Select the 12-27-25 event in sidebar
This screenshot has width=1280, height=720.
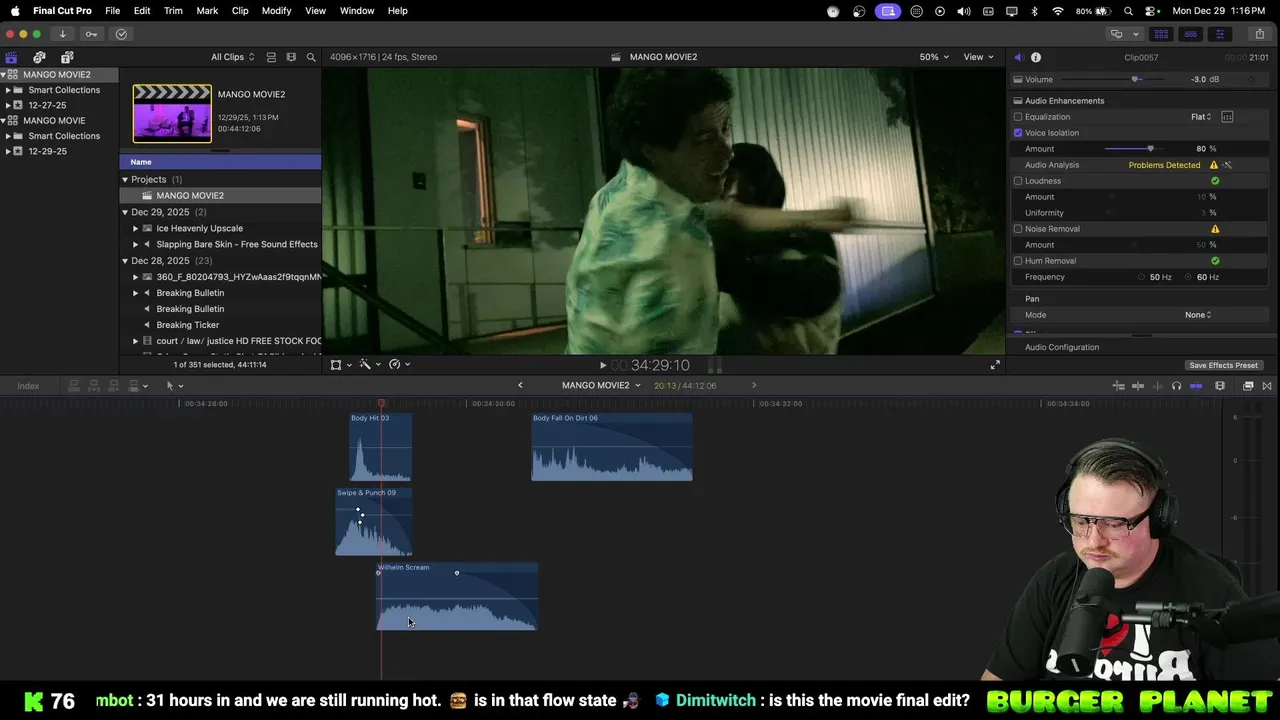click(47, 105)
